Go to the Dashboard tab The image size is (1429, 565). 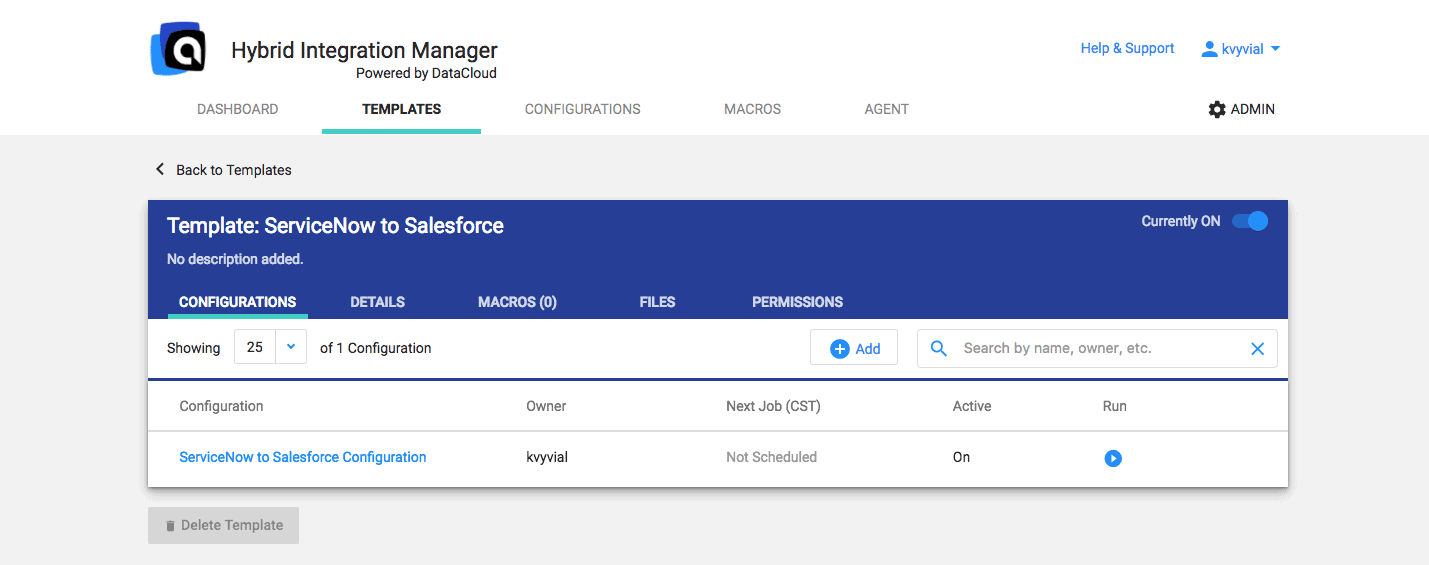(237, 109)
